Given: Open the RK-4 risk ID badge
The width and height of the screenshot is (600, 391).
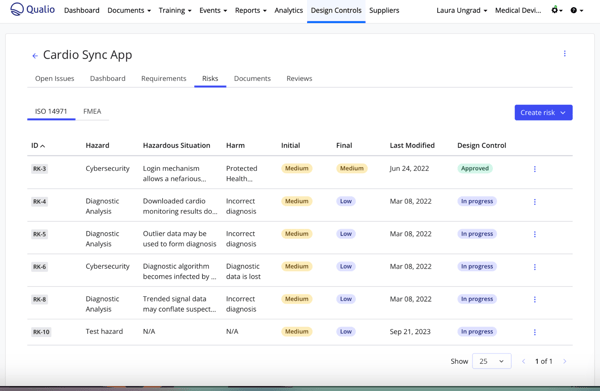Looking at the screenshot, I should [x=39, y=202].
